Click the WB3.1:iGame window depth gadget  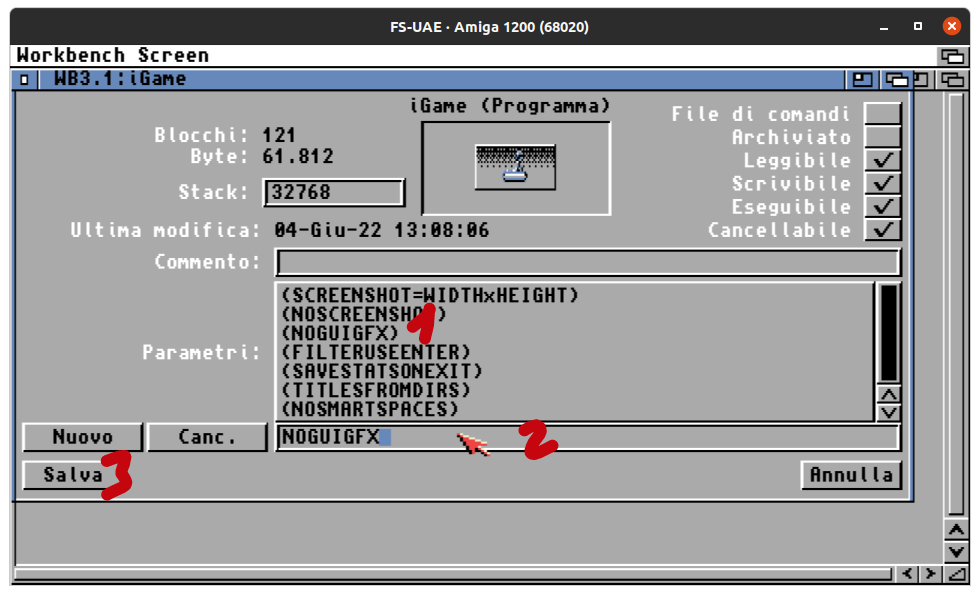click(x=896, y=79)
